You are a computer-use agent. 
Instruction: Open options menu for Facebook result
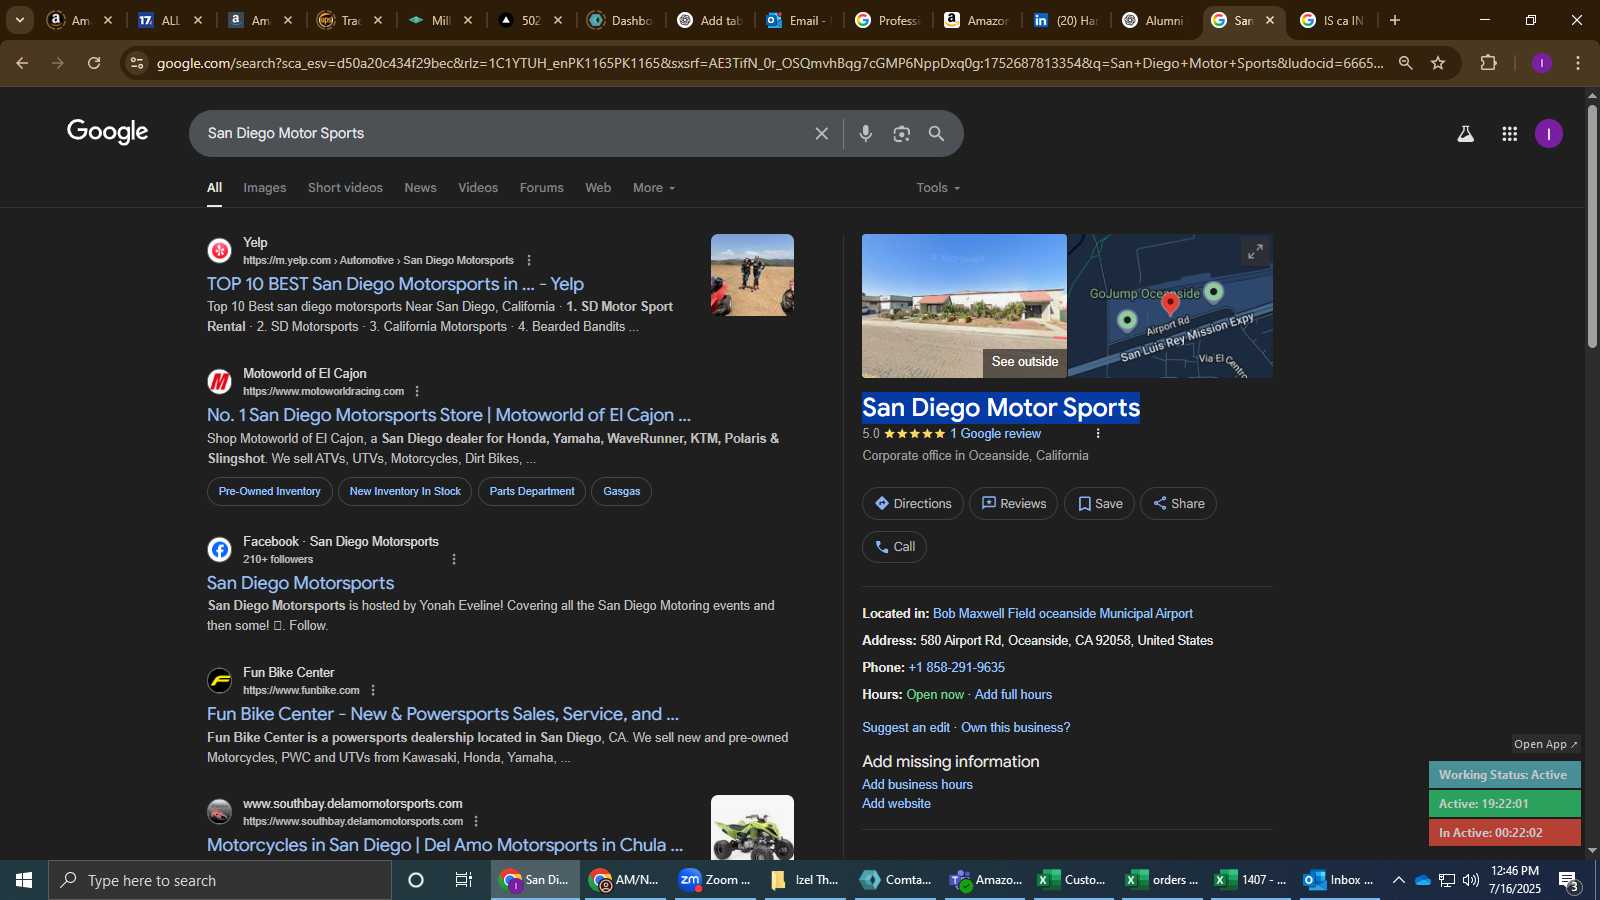coord(454,559)
